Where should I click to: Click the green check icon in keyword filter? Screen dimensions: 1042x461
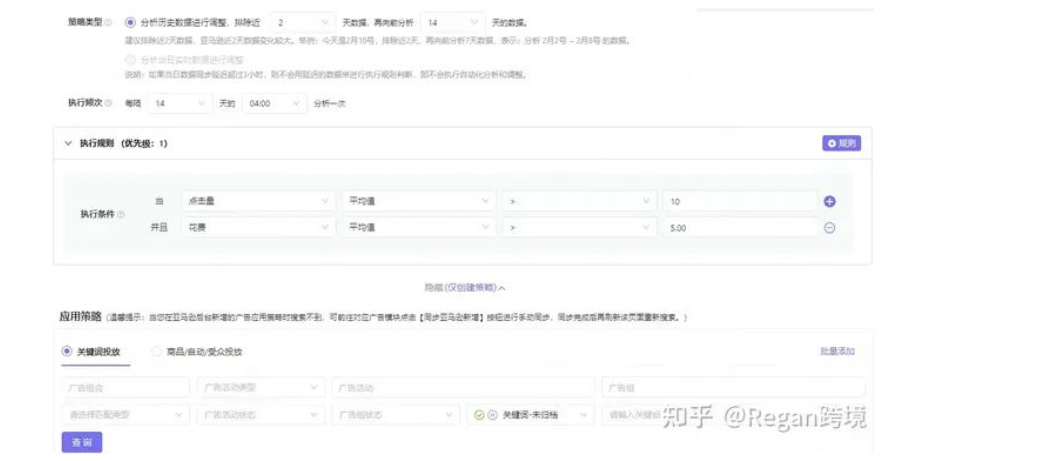pyautogui.click(x=479, y=414)
